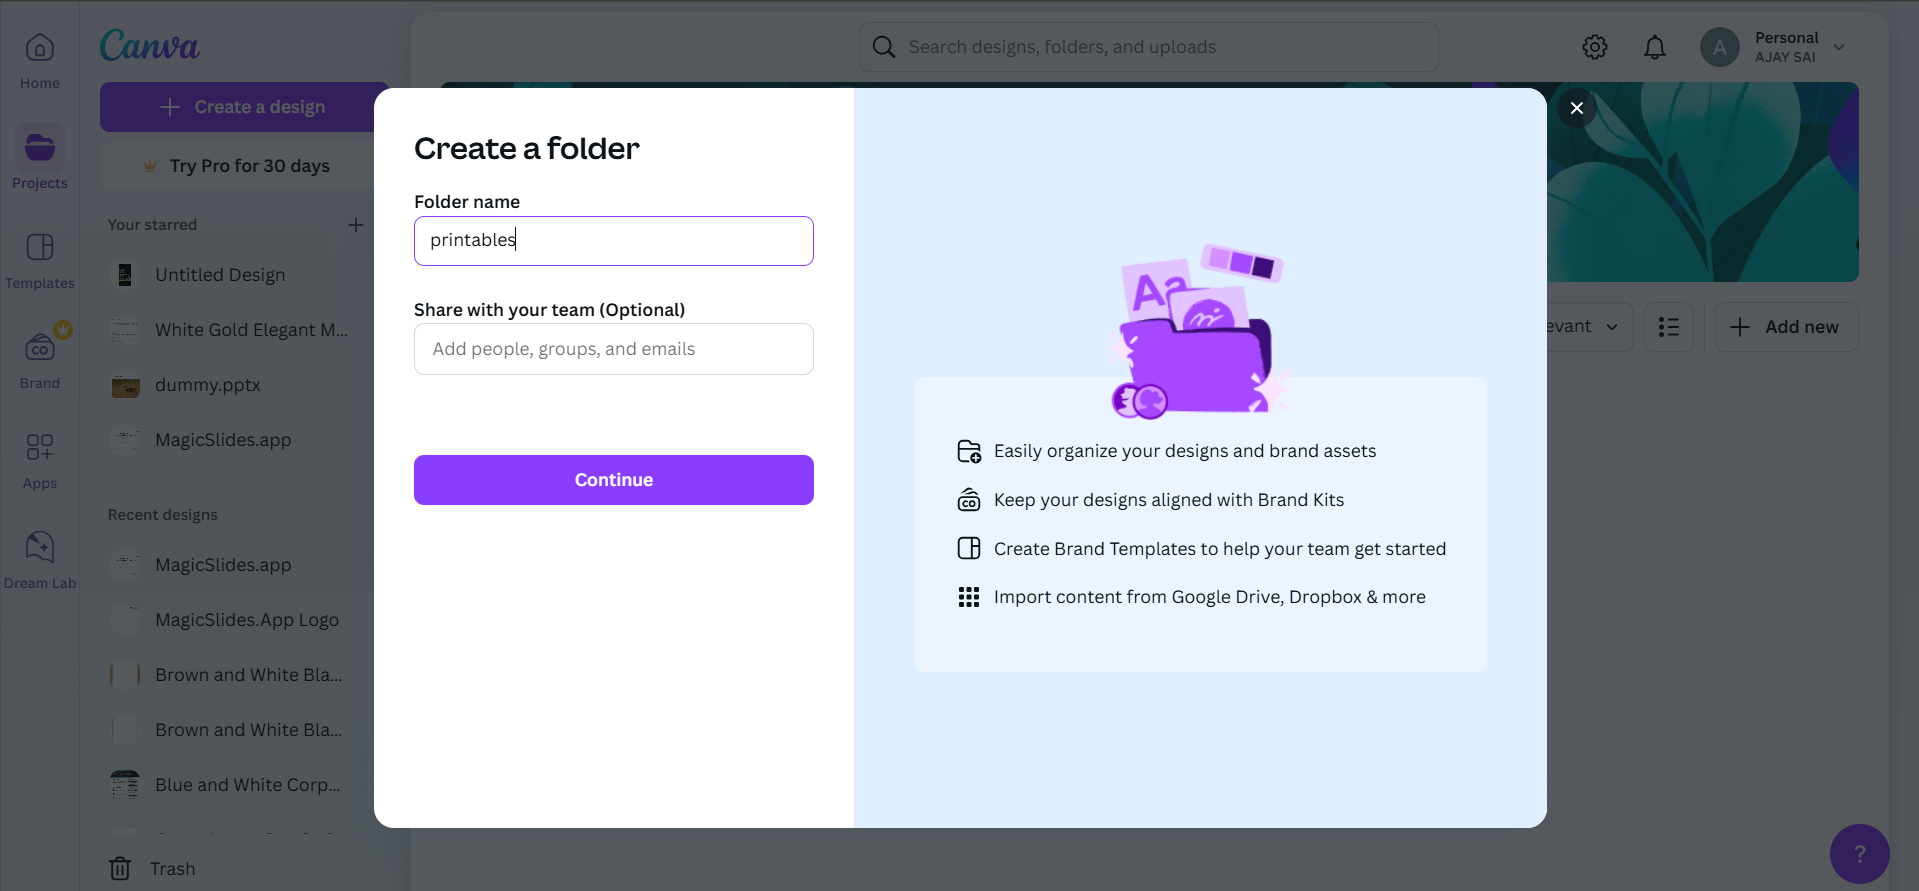
Task: Open the Apps sidebar icon
Action: 40,447
